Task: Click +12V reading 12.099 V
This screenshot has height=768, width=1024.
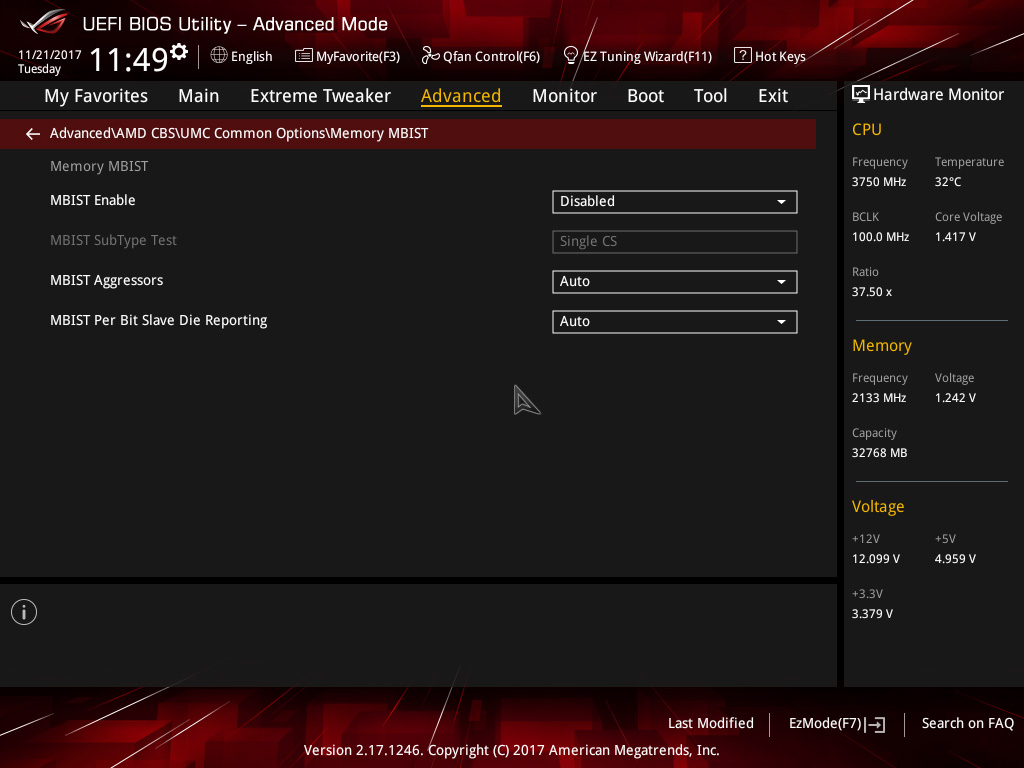Action: coord(875,559)
